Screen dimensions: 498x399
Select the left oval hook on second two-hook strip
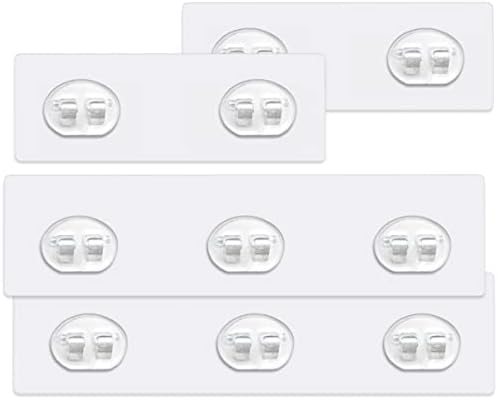[x=82, y=108]
